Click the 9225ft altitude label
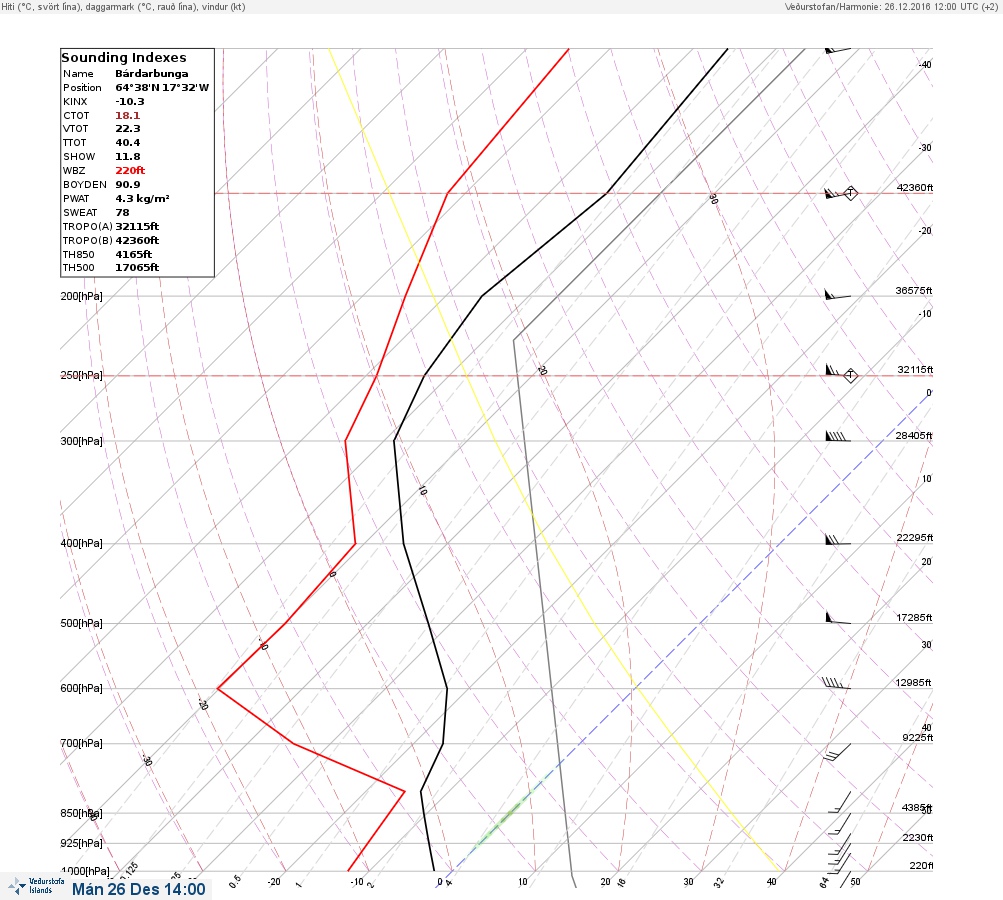Image resolution: width=1003 pixels, height=900 pixels. 917,738
